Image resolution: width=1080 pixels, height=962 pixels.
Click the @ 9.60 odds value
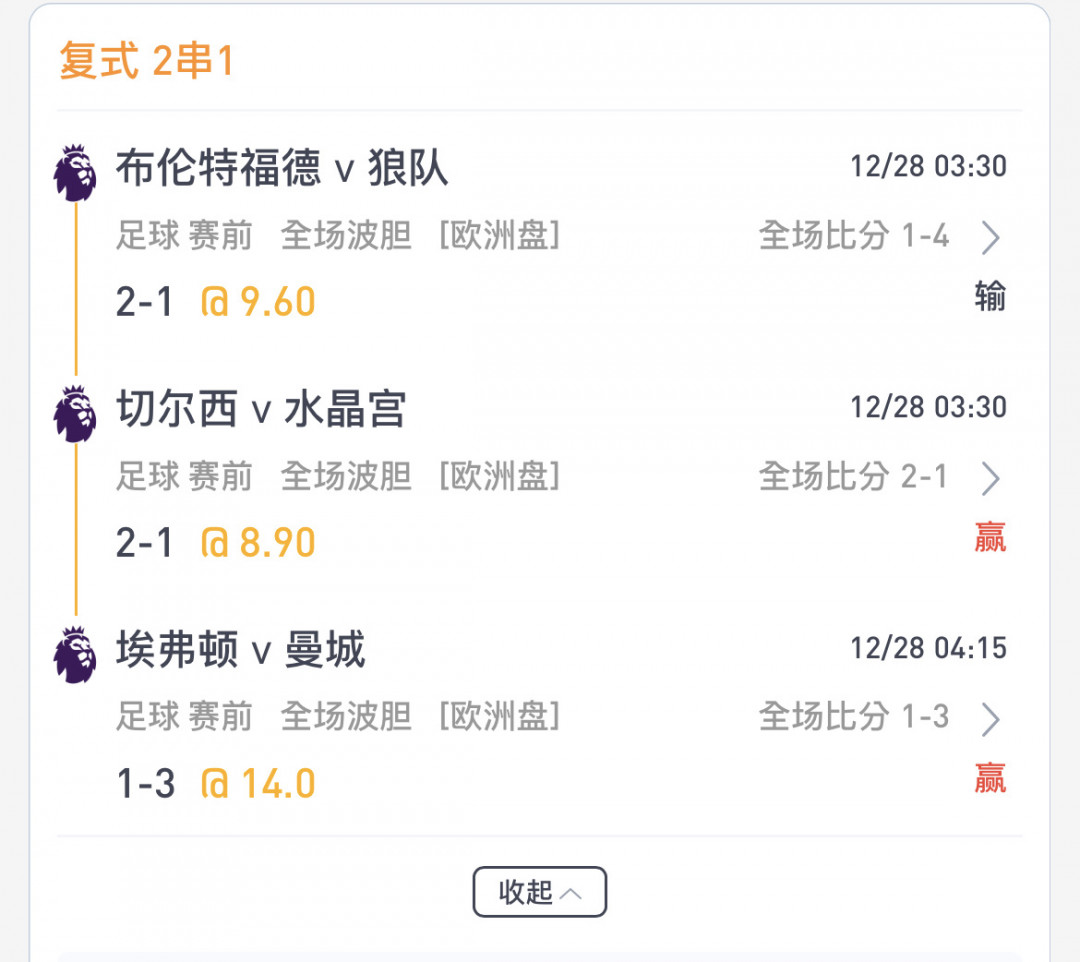coord(258,301)
